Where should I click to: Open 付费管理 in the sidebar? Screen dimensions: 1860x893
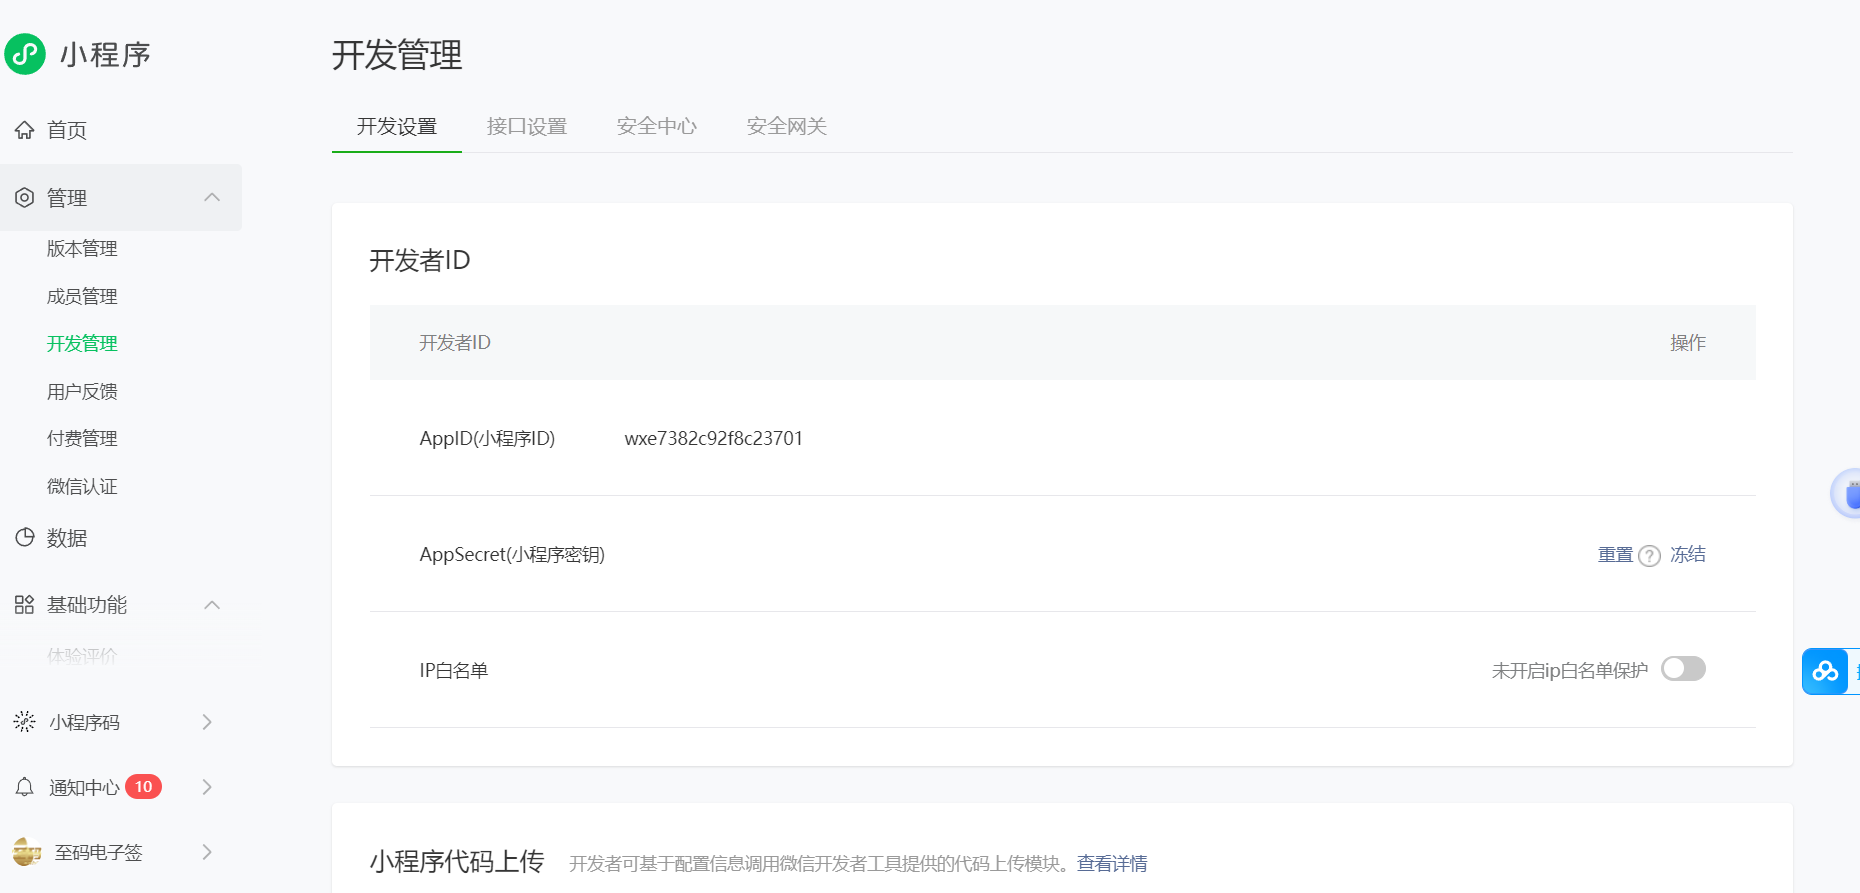tap(82, 439)
